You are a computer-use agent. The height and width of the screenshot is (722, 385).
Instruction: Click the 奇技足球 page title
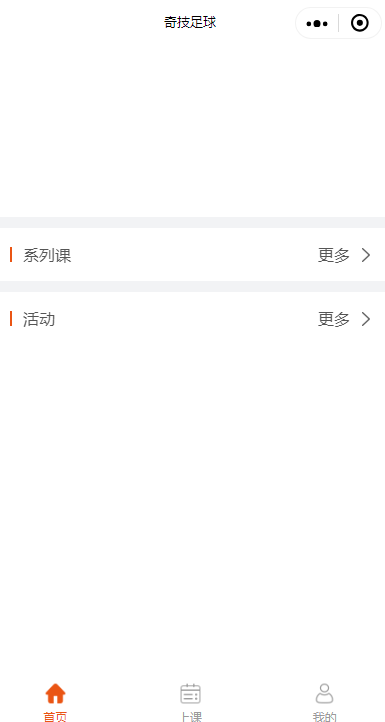(x=190, y=22)
